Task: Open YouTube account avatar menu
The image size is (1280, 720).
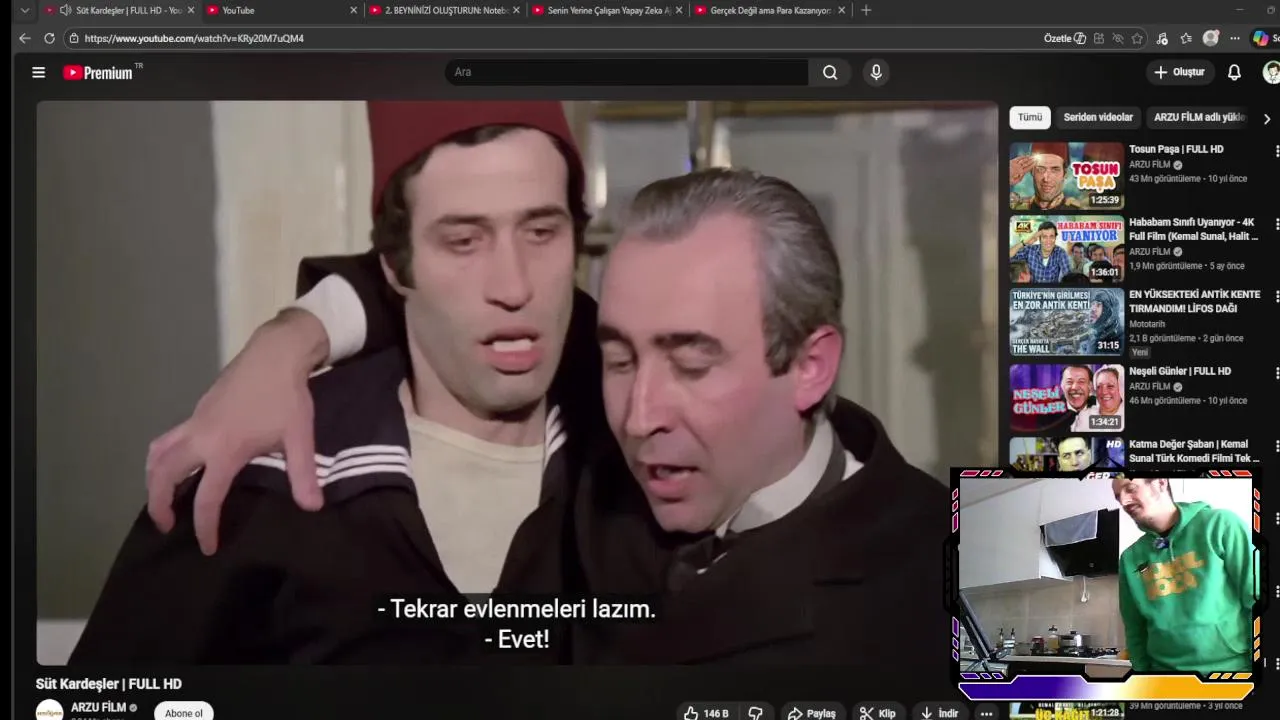Action: [x=1272, y=72]
